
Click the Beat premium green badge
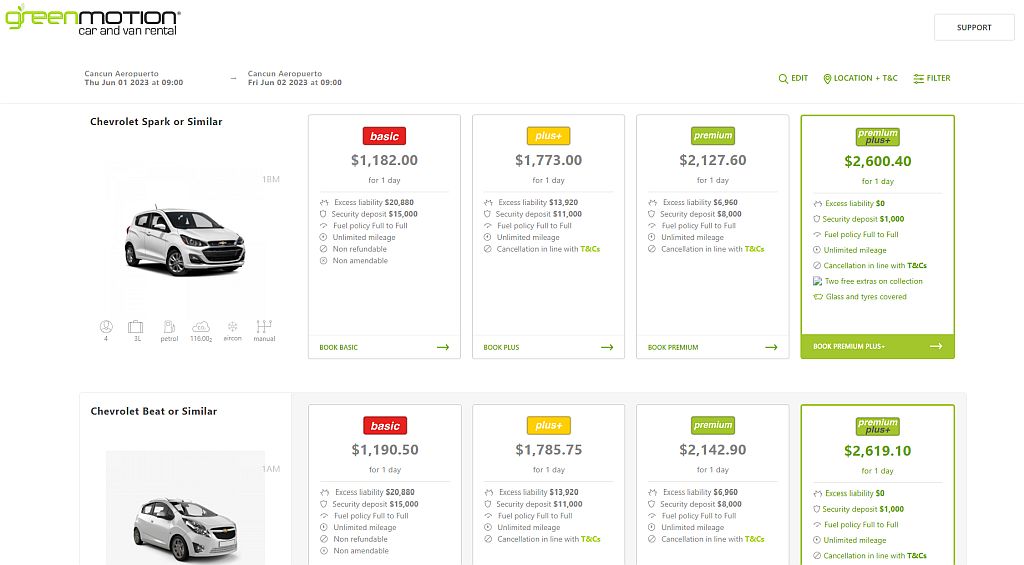[712, 425]
